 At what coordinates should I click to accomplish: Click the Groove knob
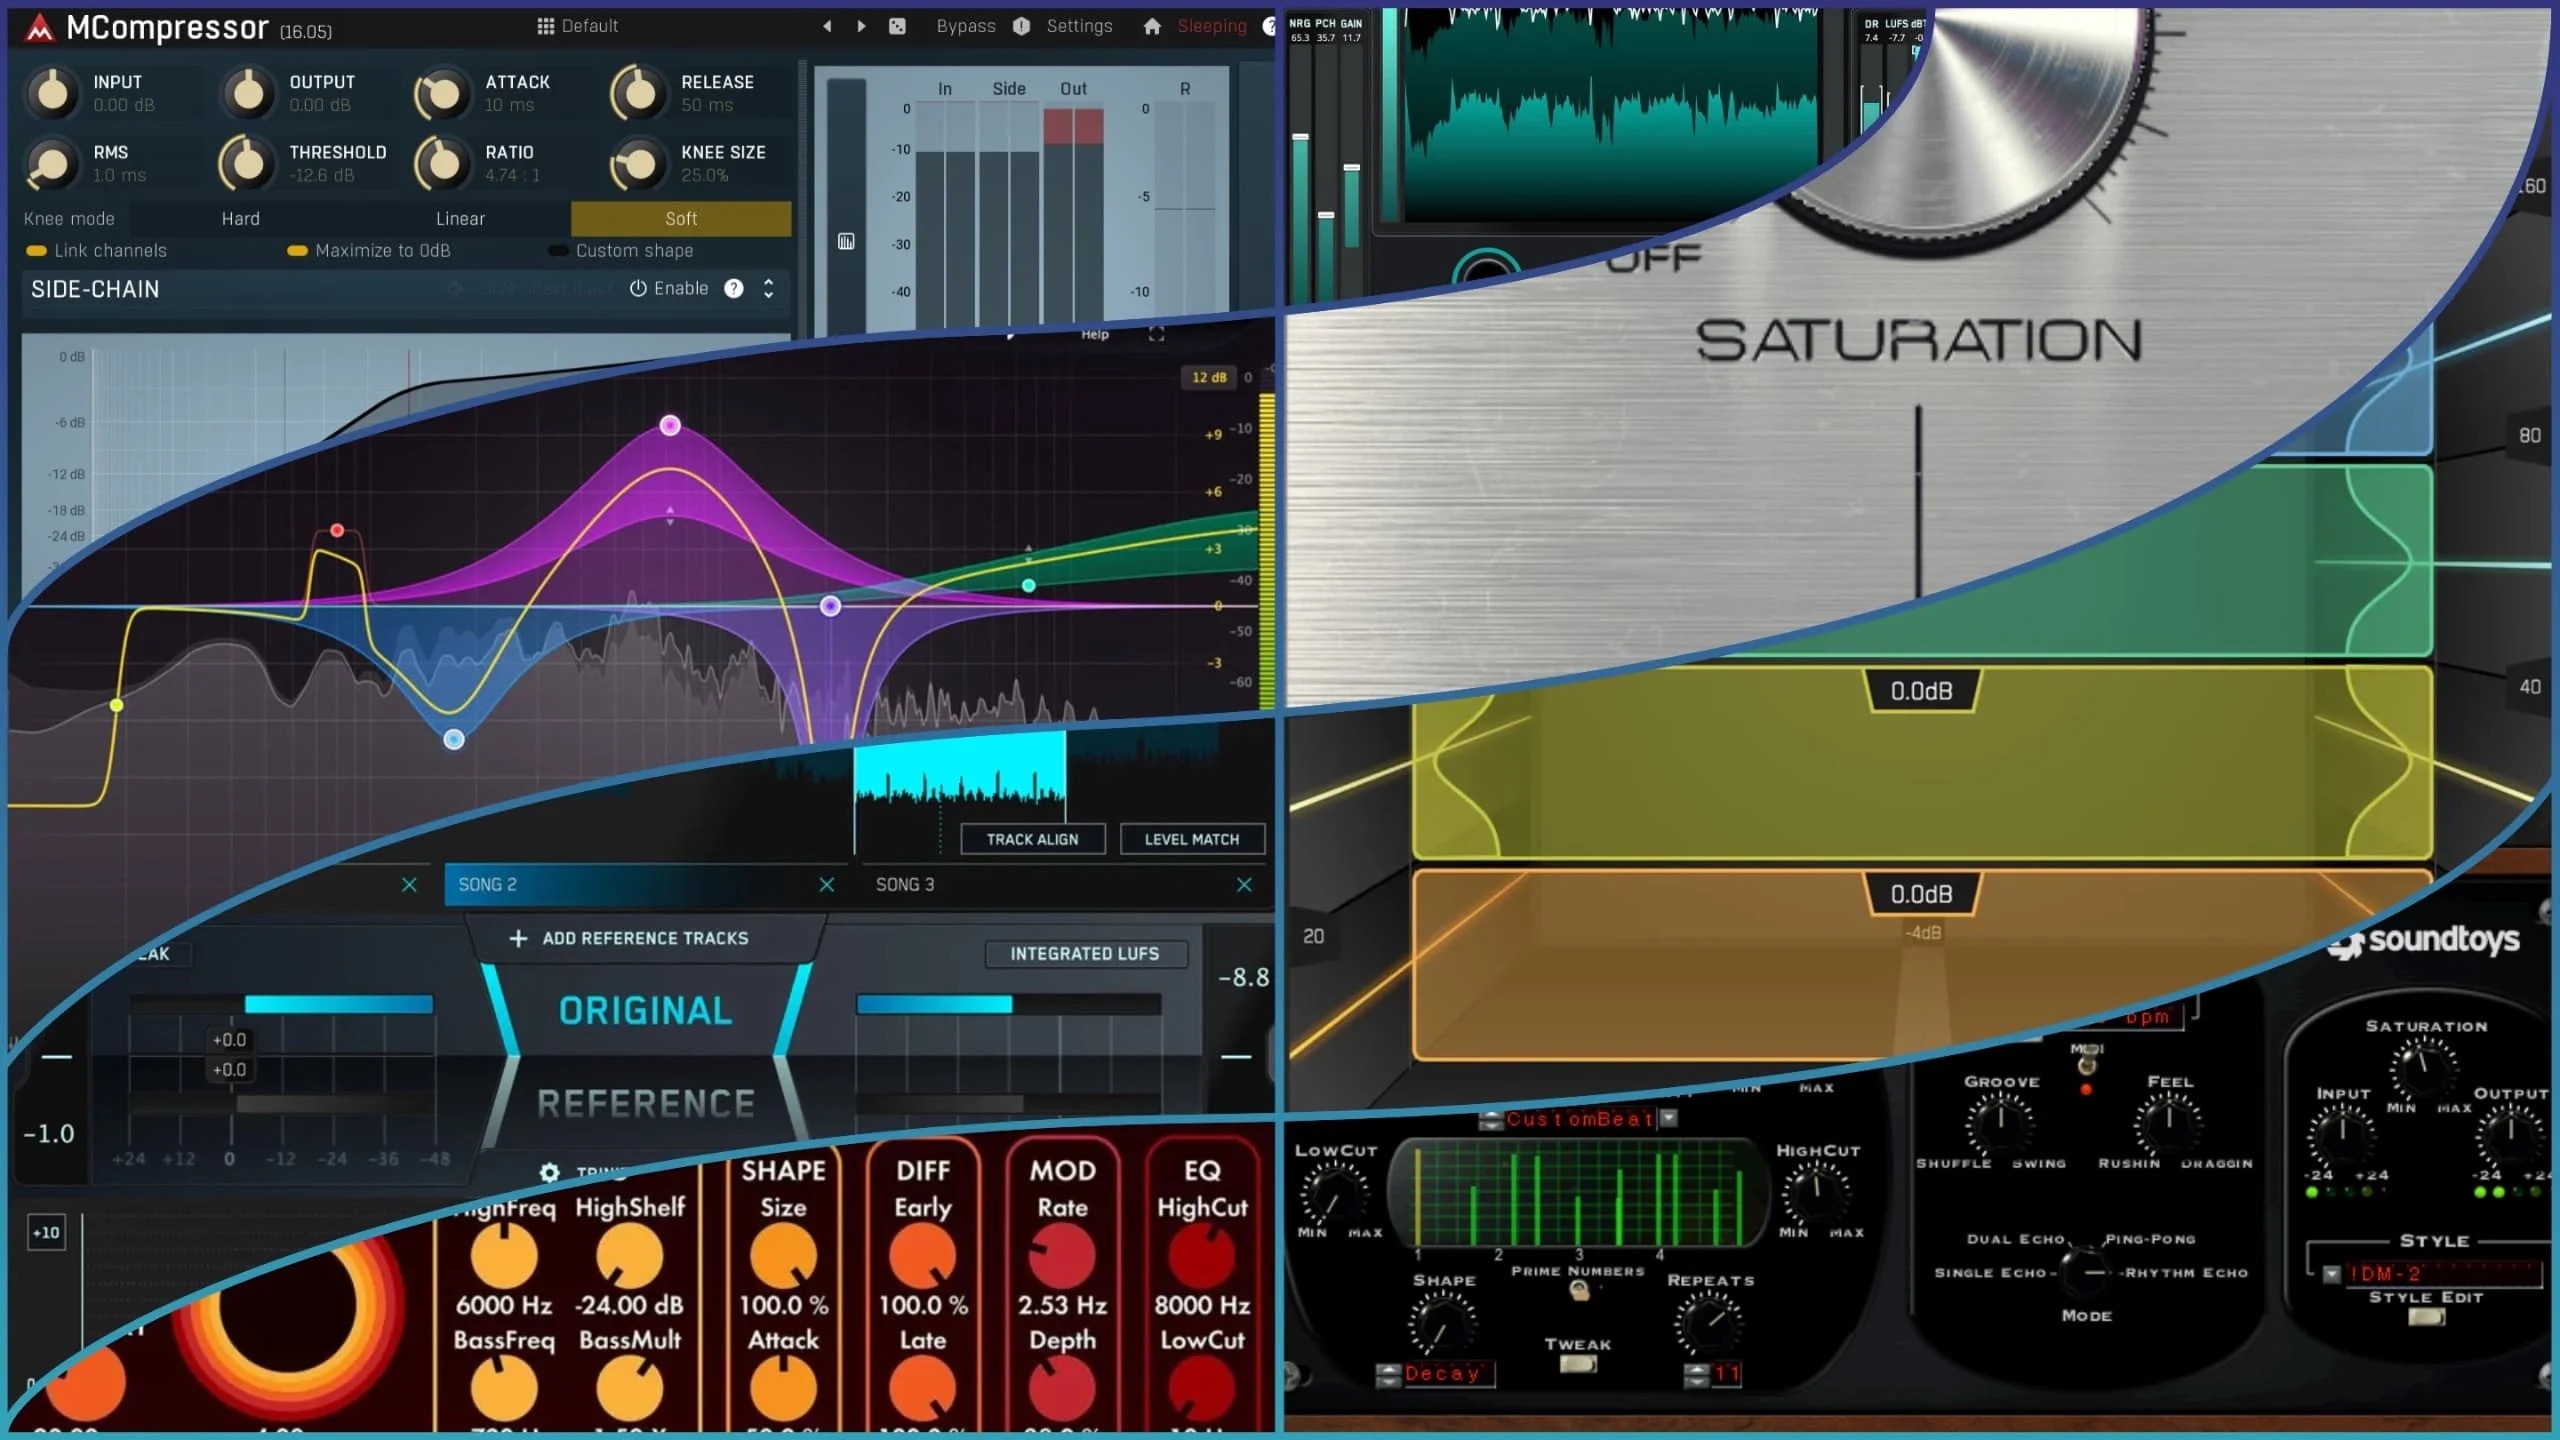(2000, 1125)
